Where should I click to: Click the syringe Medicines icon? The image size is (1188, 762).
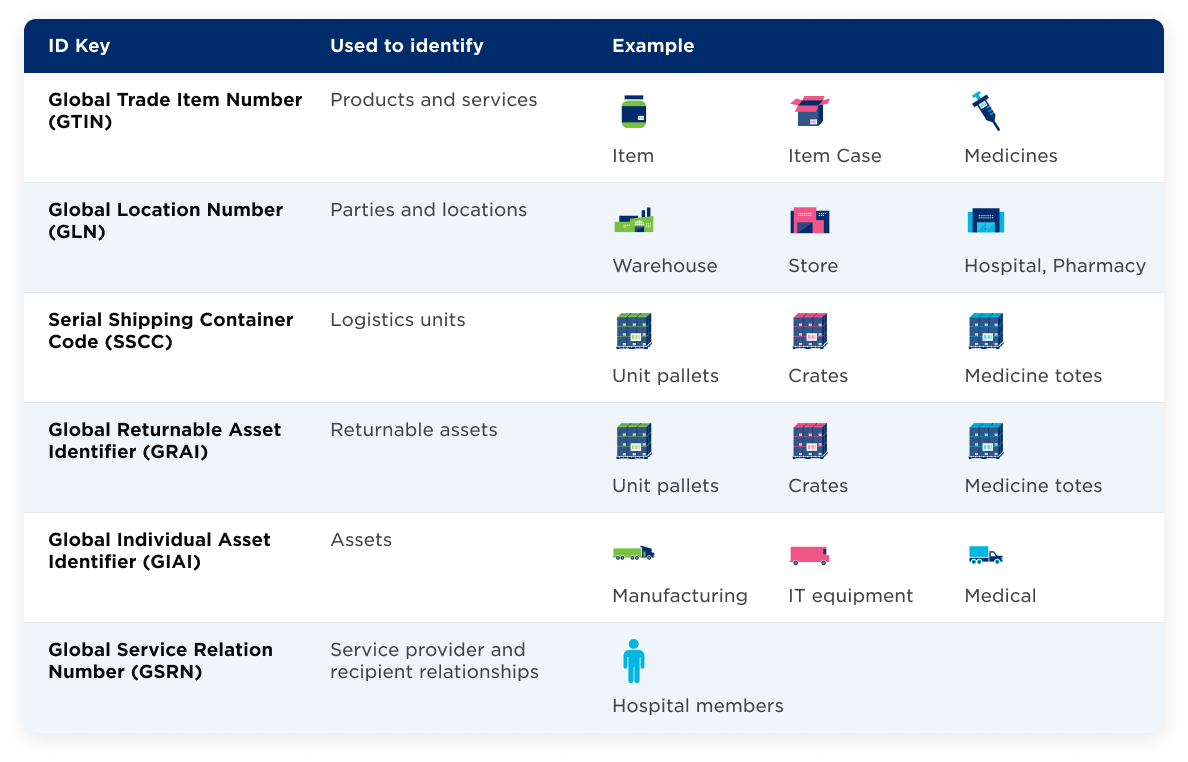click(986, 111)
